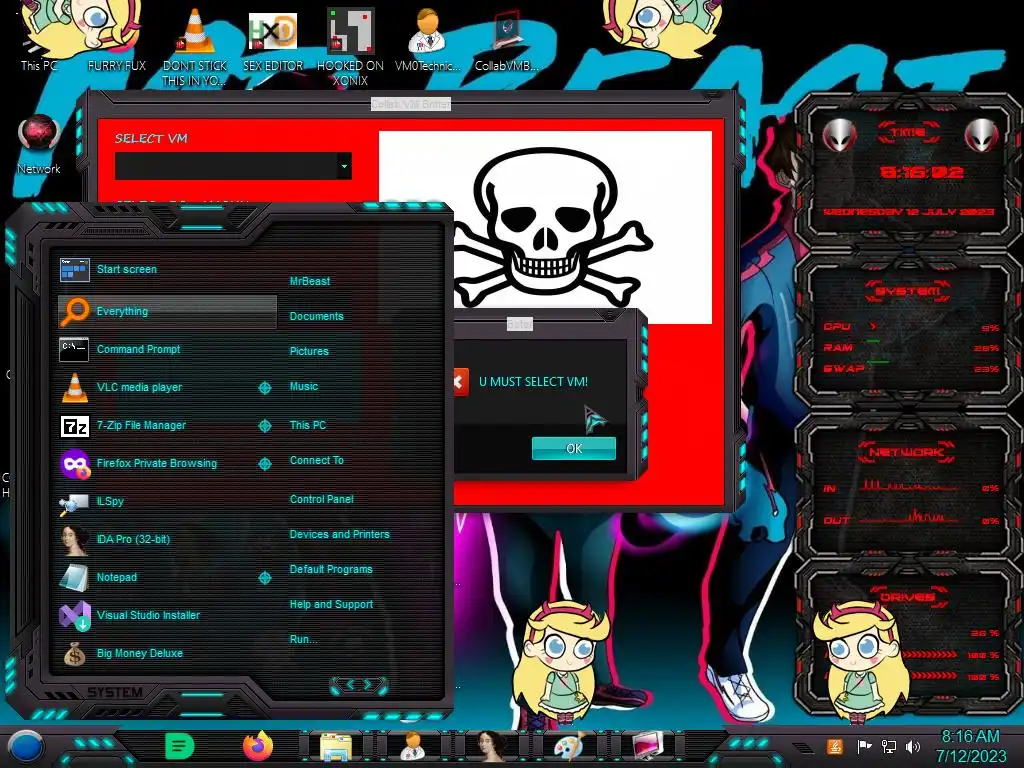Click the RAM usage row in SYSTEM gadget
1024x768 pixels.
(x=910, y=348)
